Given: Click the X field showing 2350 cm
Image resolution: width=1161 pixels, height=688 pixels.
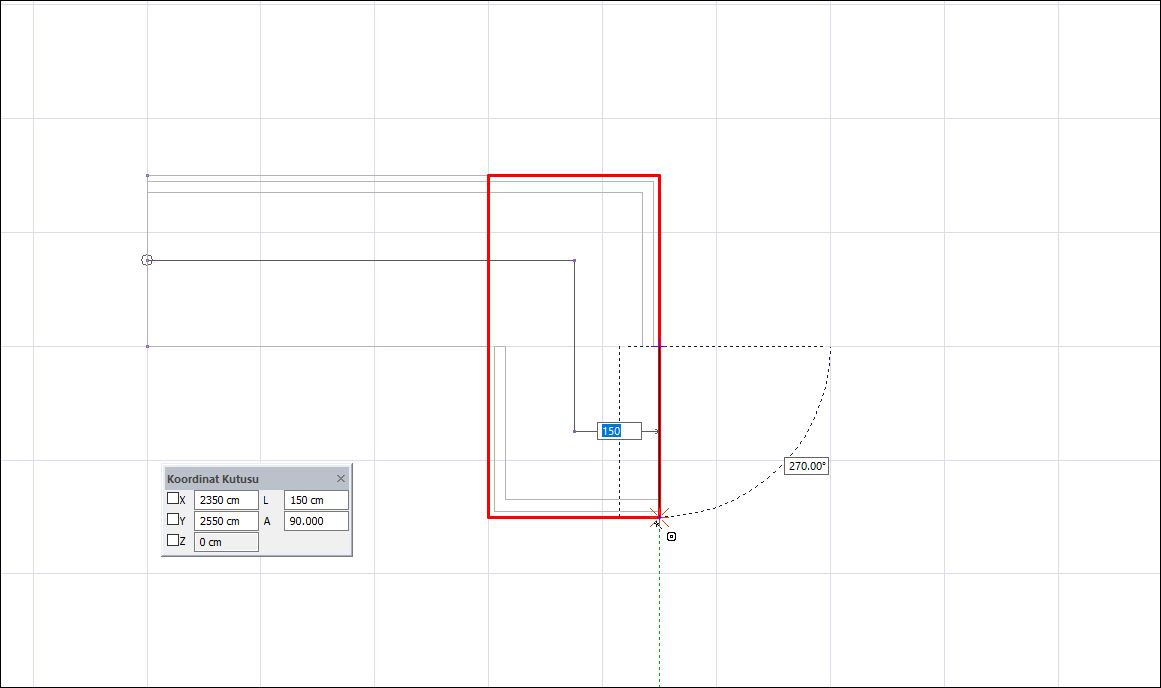Looking at the screenshot, I should pyautogui.click(x=227, y=500).
